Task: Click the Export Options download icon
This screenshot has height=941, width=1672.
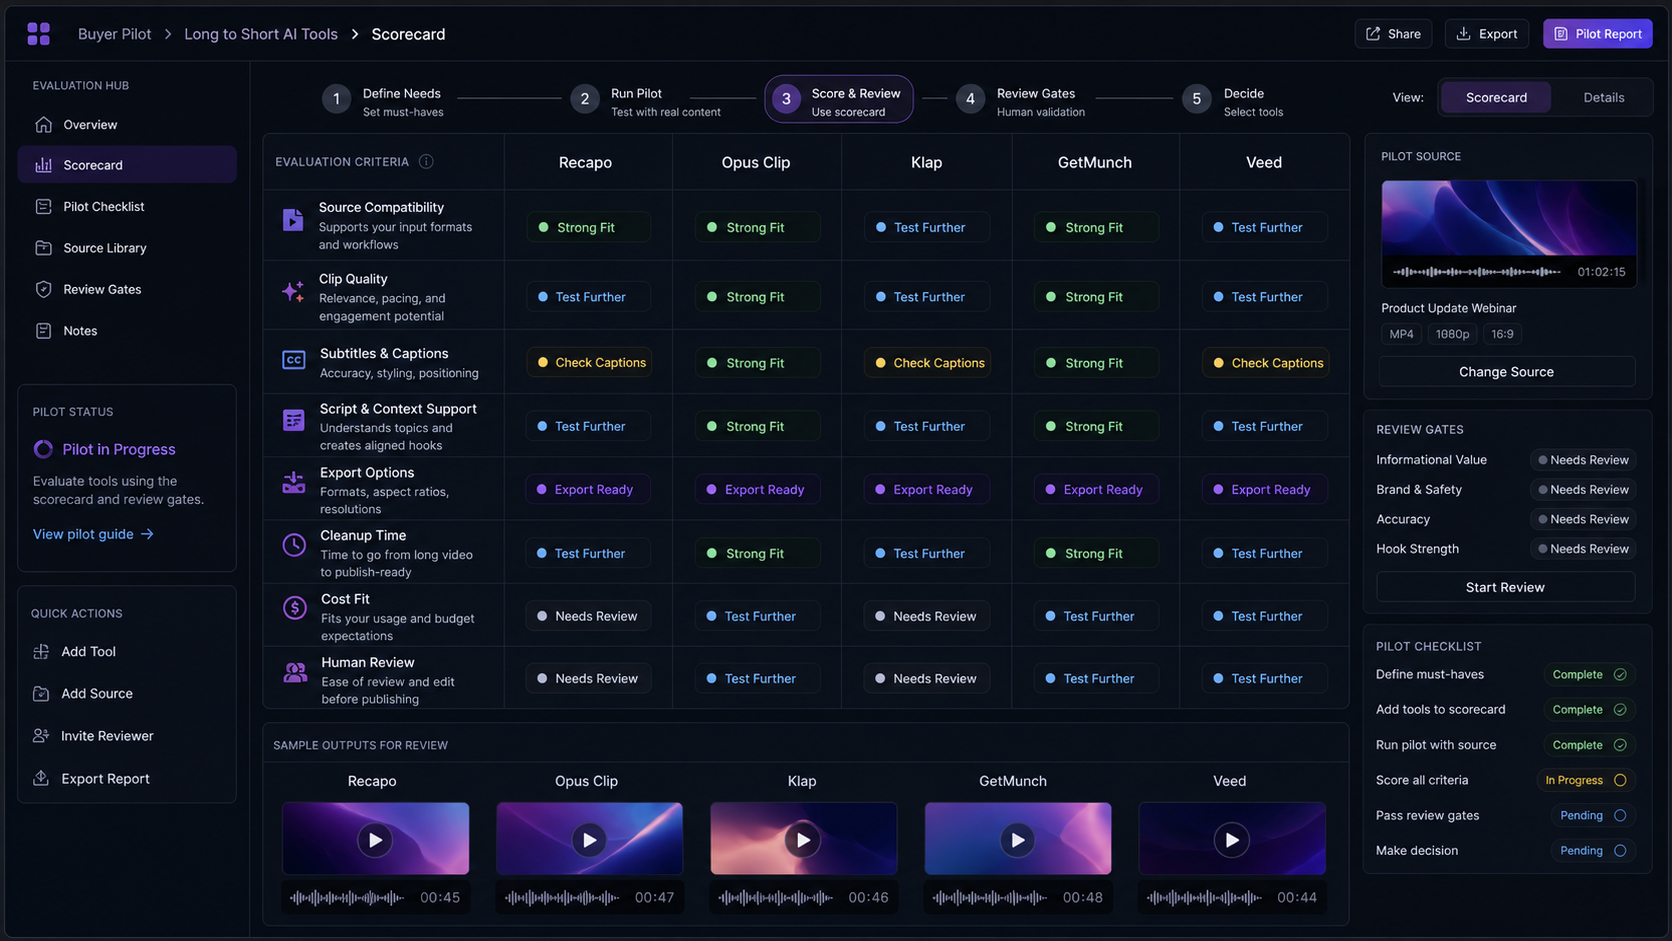Action: pos(293,483)
